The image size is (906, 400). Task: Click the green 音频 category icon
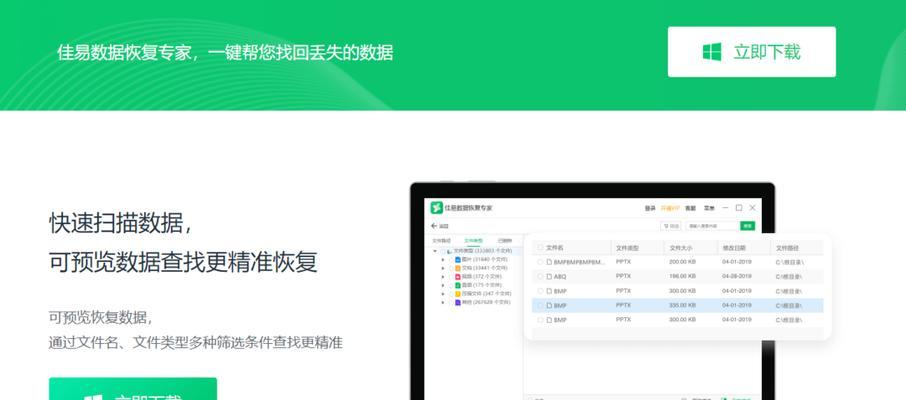458,286
